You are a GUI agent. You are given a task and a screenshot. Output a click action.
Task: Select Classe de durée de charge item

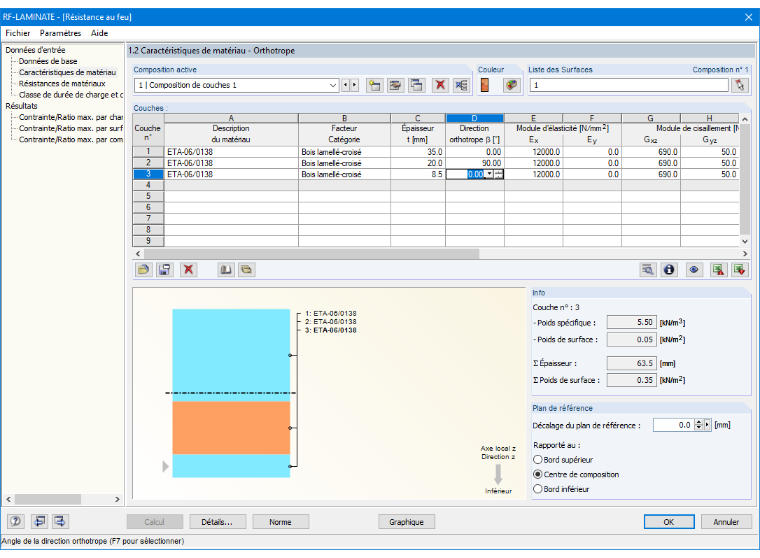coord(71,95)
